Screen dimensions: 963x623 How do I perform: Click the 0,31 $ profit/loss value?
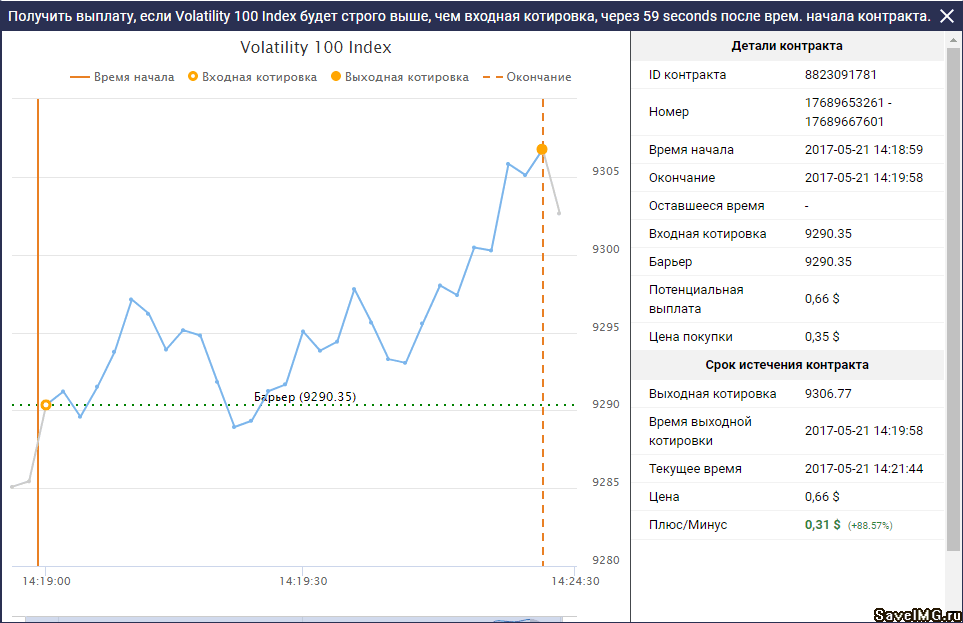coord(823,525)
